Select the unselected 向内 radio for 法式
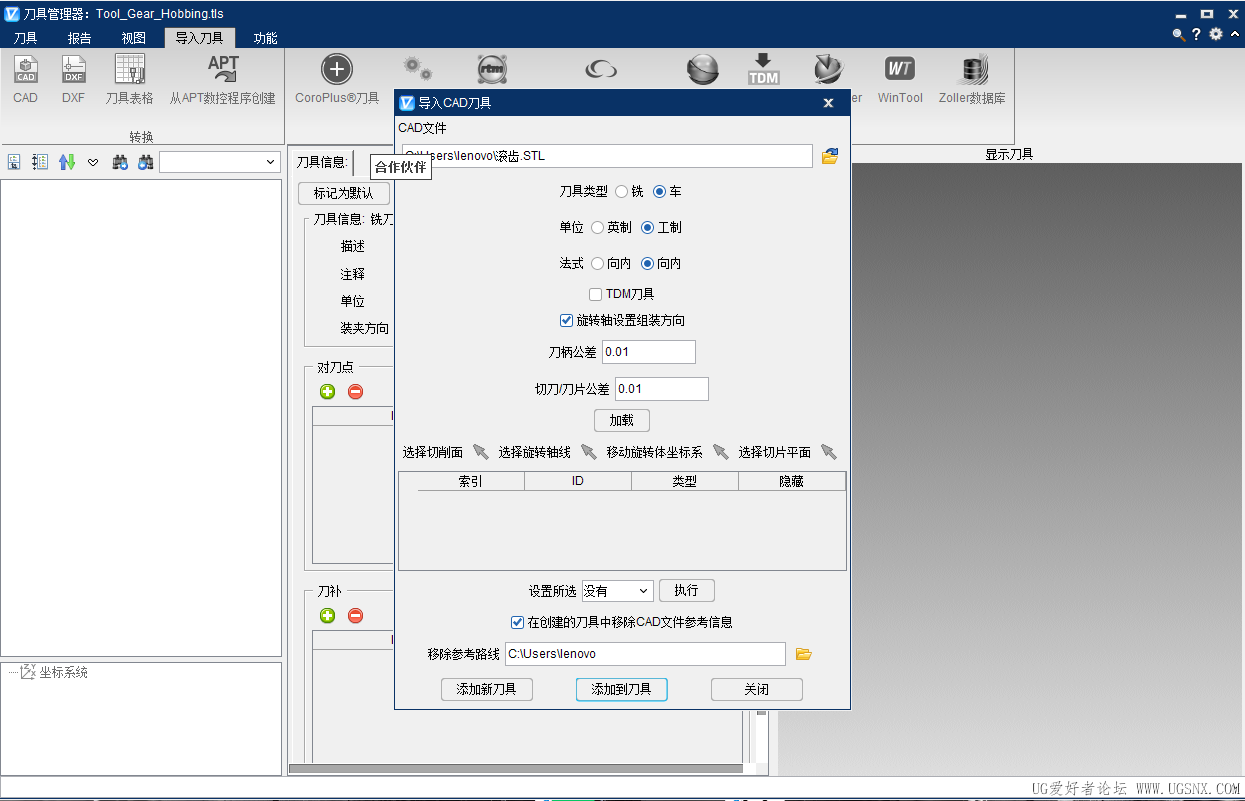The image size is (1245, 801). (598, 263)
